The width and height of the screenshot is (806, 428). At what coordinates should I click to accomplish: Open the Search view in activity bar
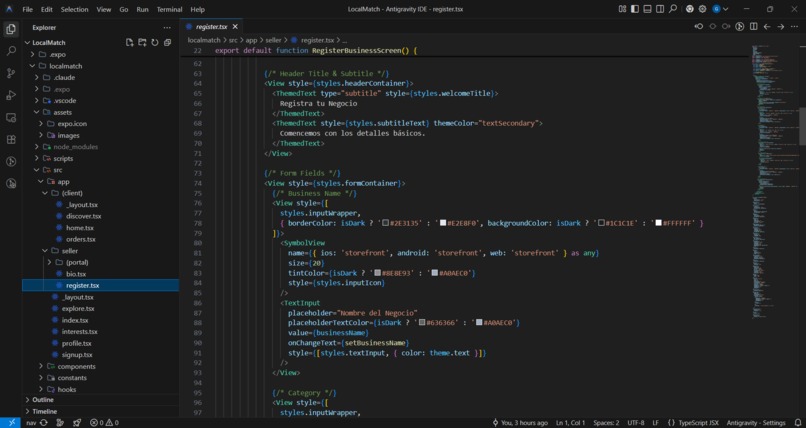point(11,51)
